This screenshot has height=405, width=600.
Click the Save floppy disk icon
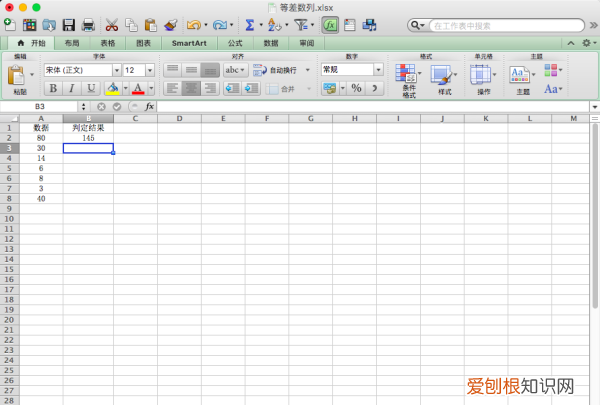click(69, 24)
